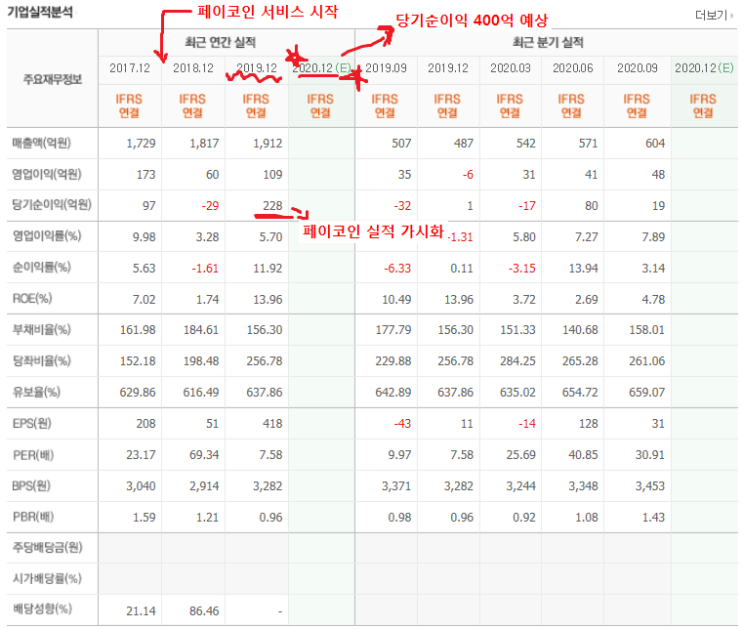Click the 228 net income value for 2019.12
743x629 pixels.
272,206
